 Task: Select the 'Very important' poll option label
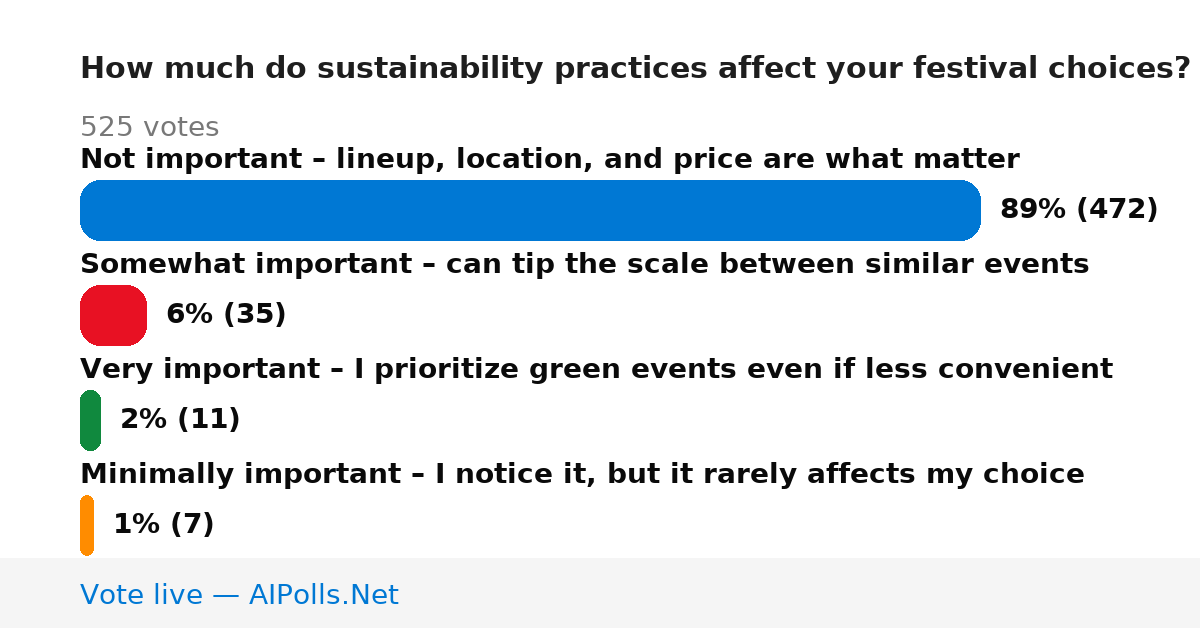596,369
